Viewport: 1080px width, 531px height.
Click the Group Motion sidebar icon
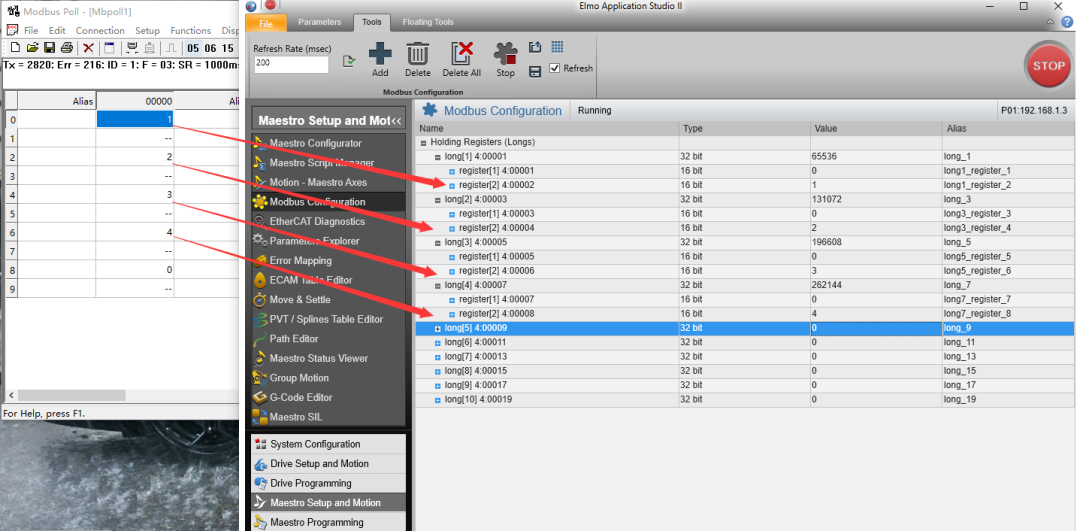pyautogui.click(x=260, y=378)
